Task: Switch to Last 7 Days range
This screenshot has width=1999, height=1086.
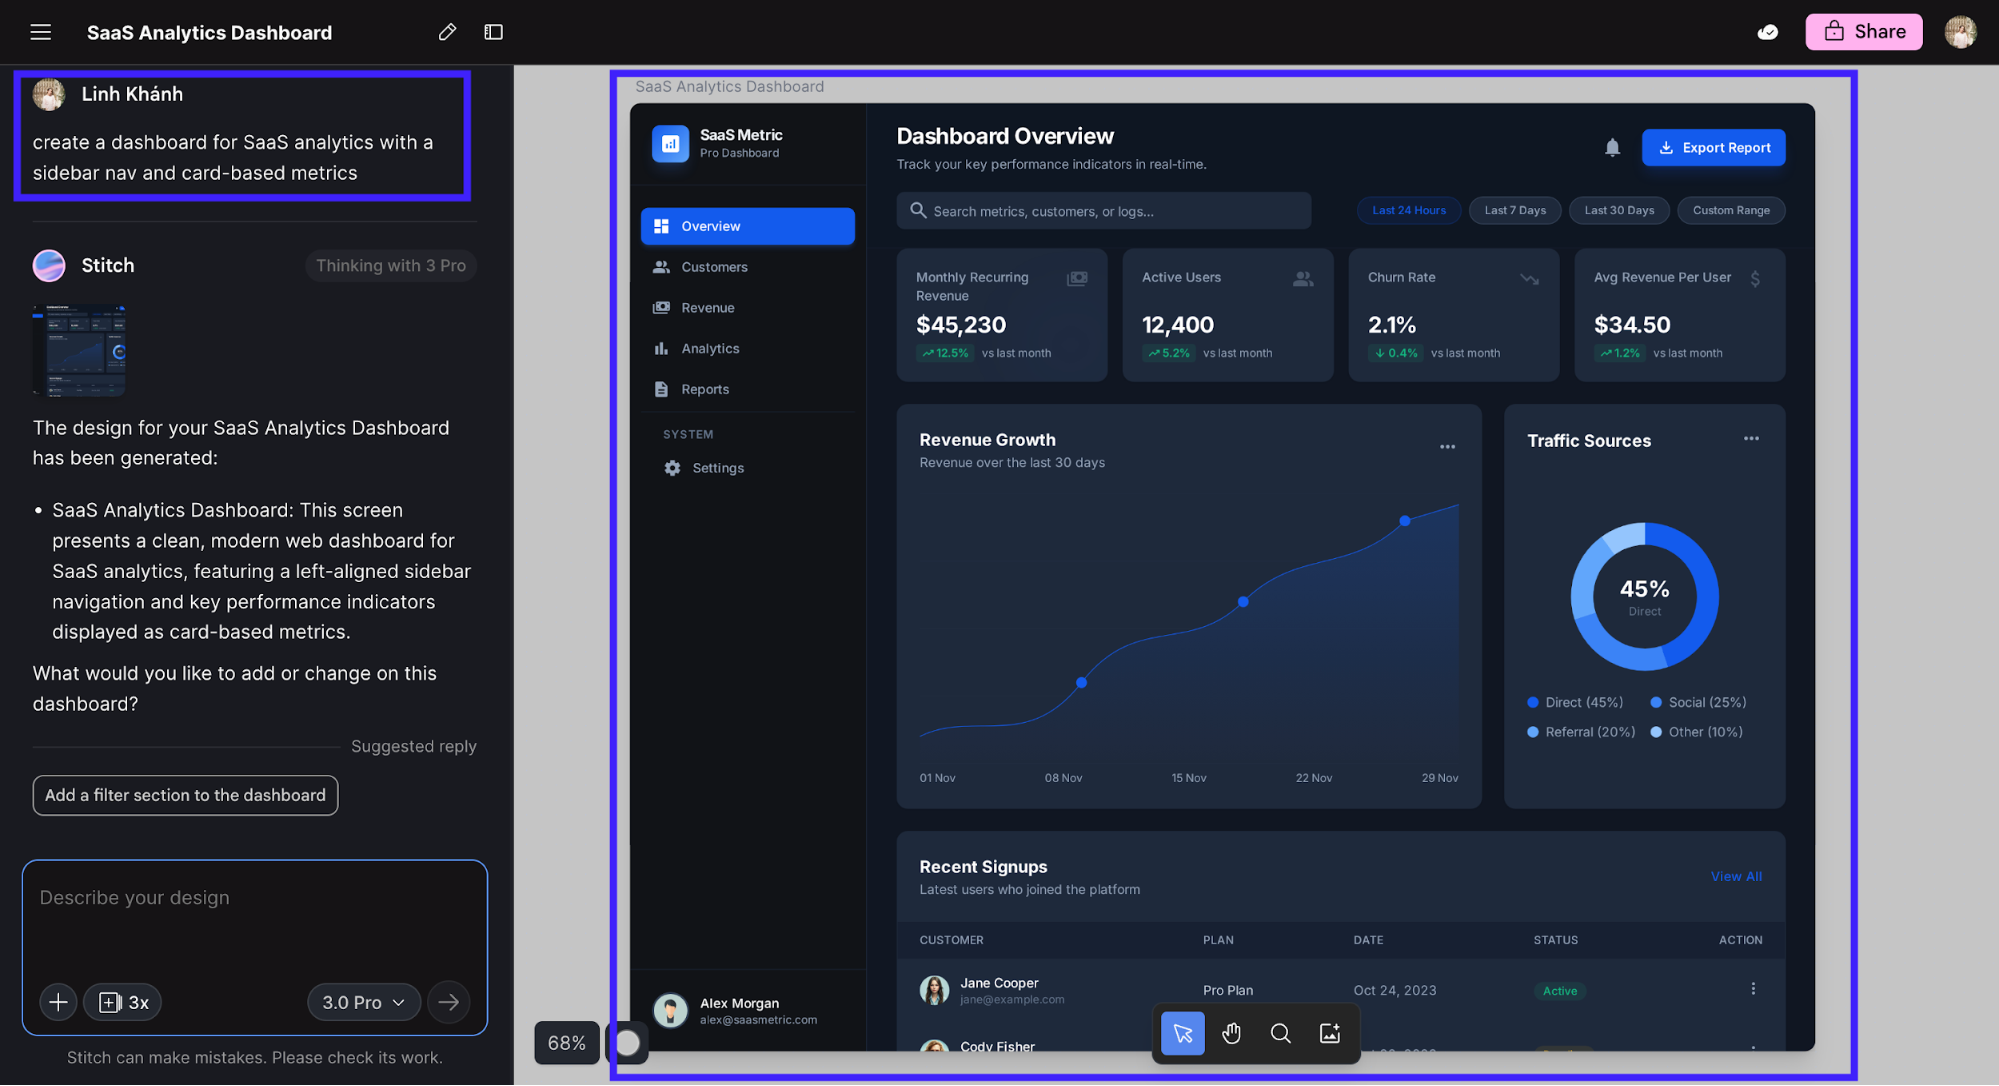Action: tap(1514, 210)
